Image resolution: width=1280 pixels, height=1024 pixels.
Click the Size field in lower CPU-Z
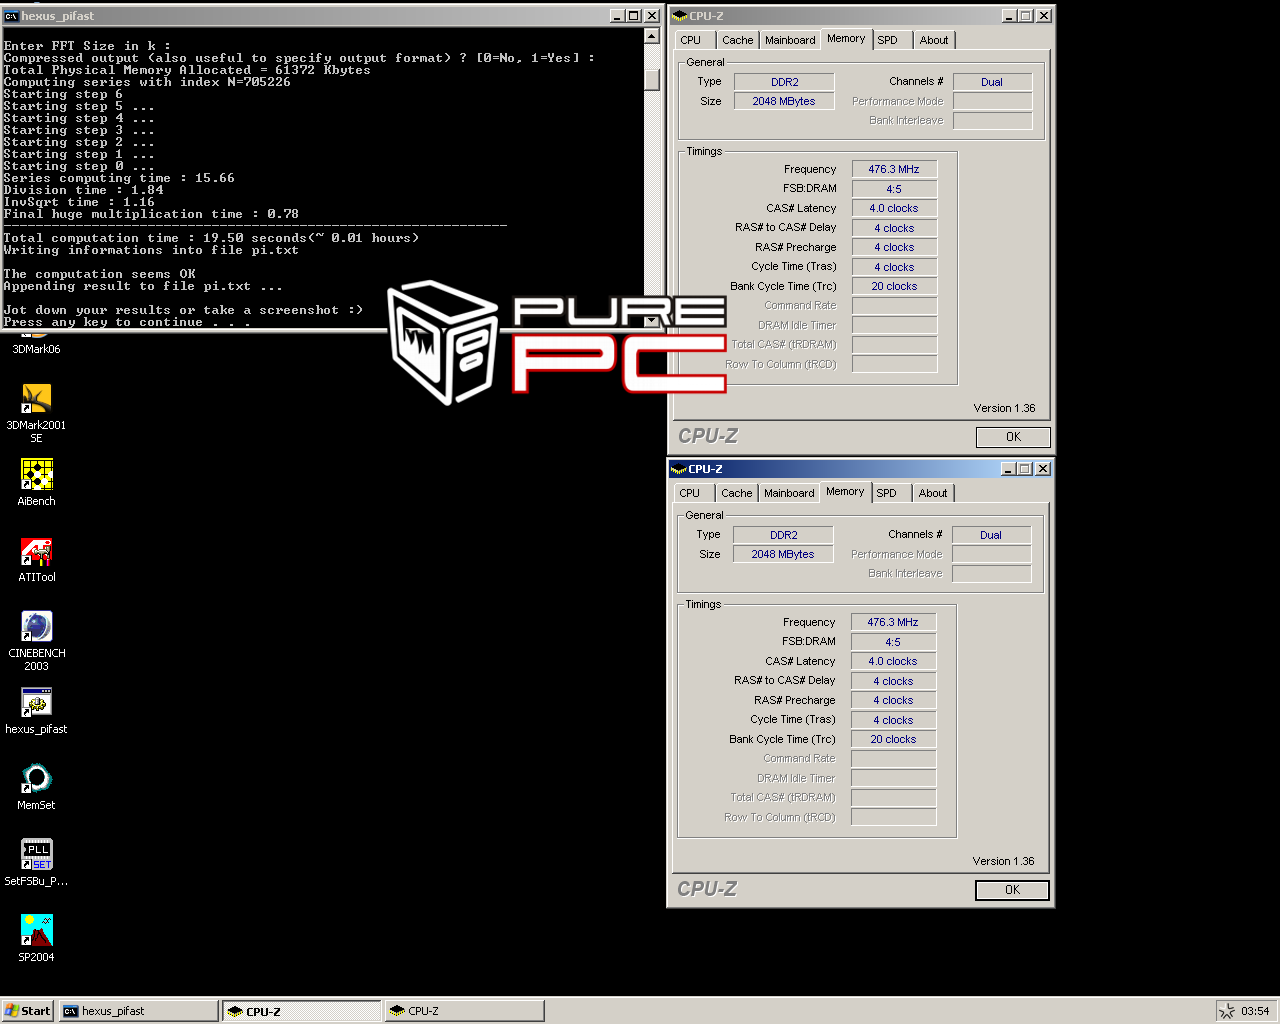click(783, 554)
